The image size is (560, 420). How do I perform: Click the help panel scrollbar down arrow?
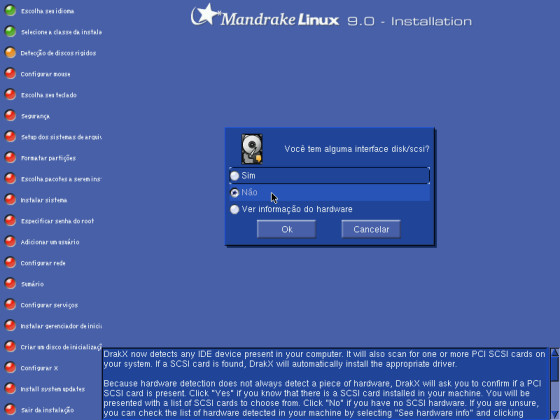(x=555, y=415)
